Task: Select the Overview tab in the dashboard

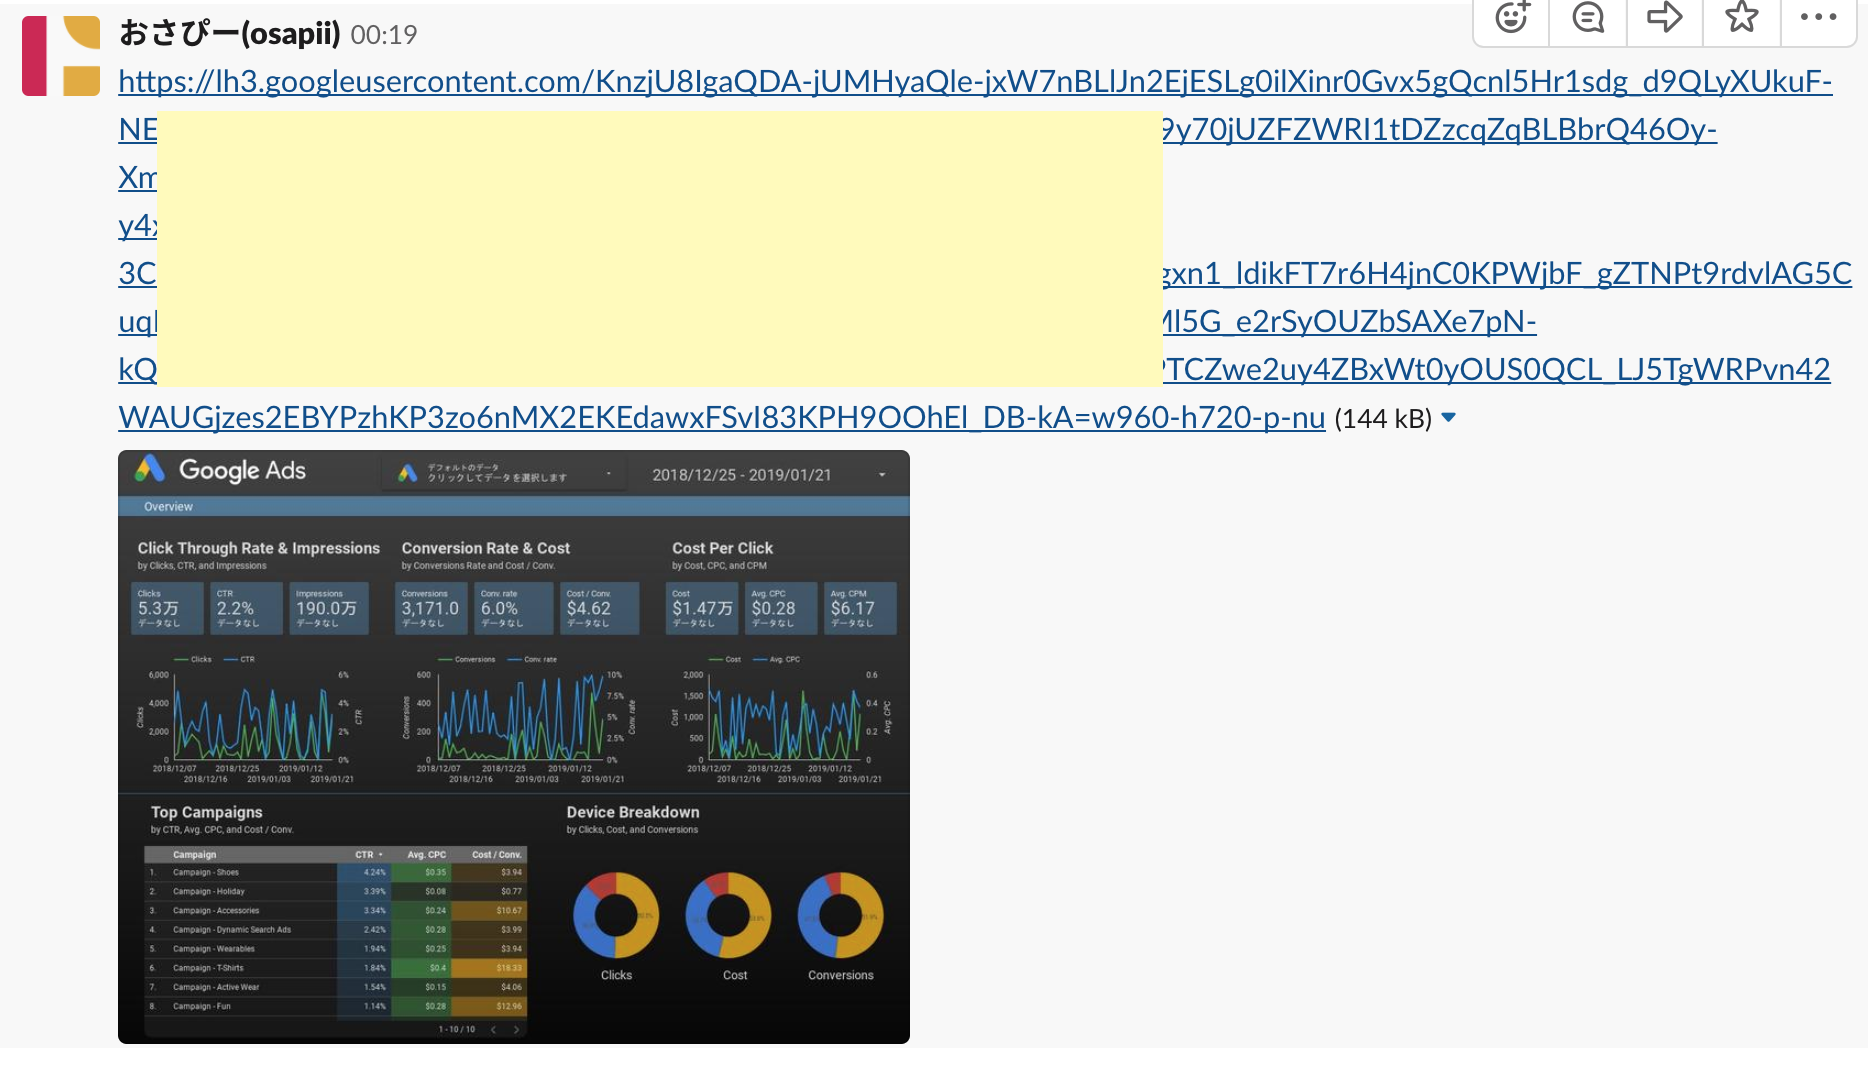Action: 168,507
